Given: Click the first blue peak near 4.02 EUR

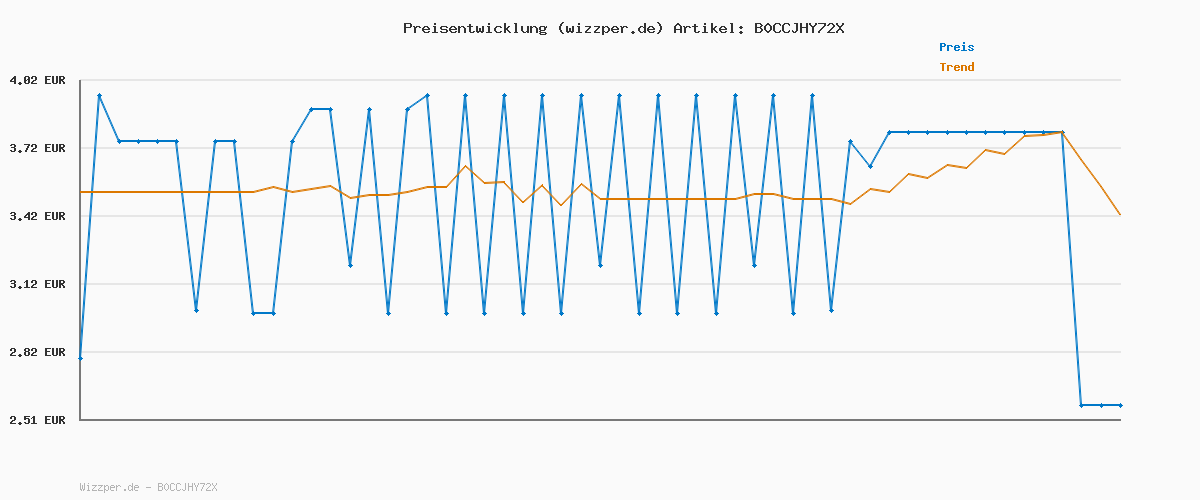Looking at the screenshot, I should pyautogui.click(x=99, y=95).
